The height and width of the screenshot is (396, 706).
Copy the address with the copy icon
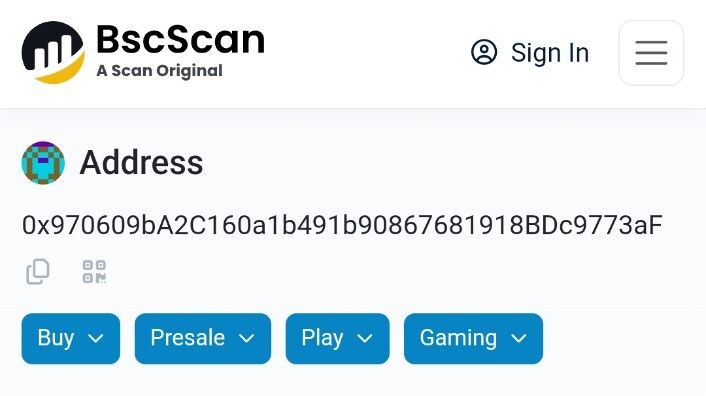coord(38,271)
